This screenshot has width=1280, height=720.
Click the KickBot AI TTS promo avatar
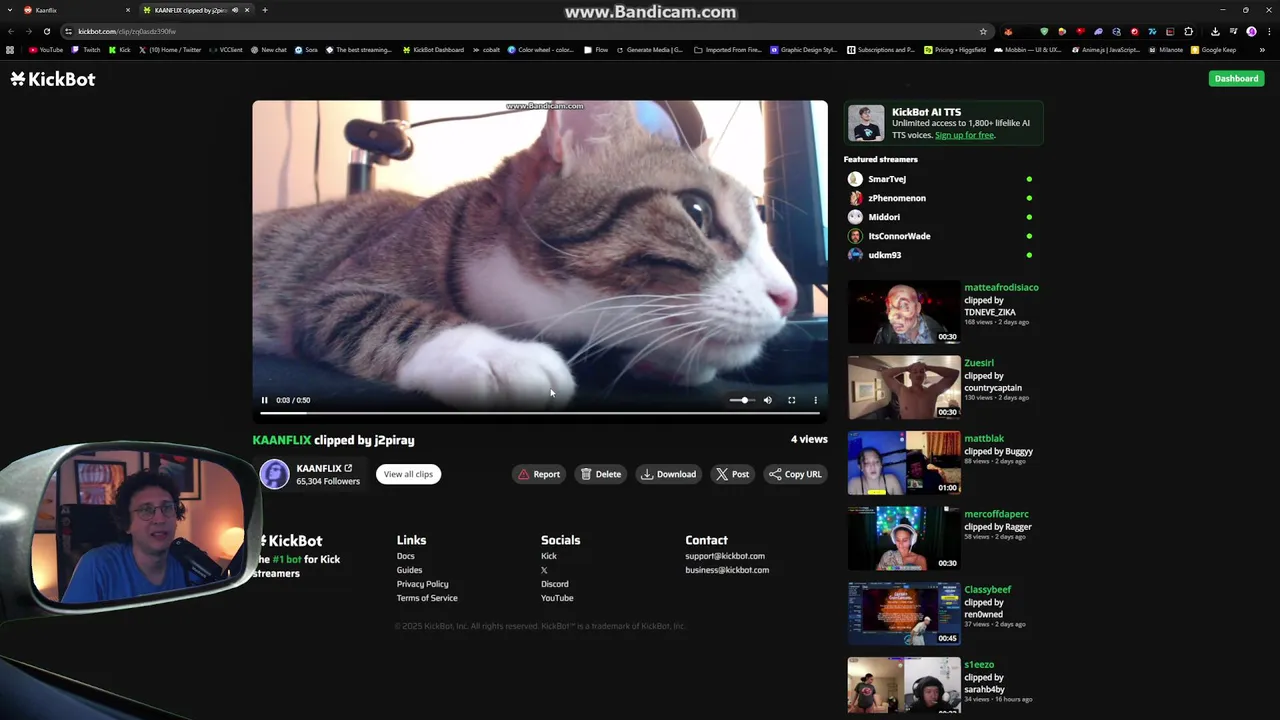(x=866, y=123)
